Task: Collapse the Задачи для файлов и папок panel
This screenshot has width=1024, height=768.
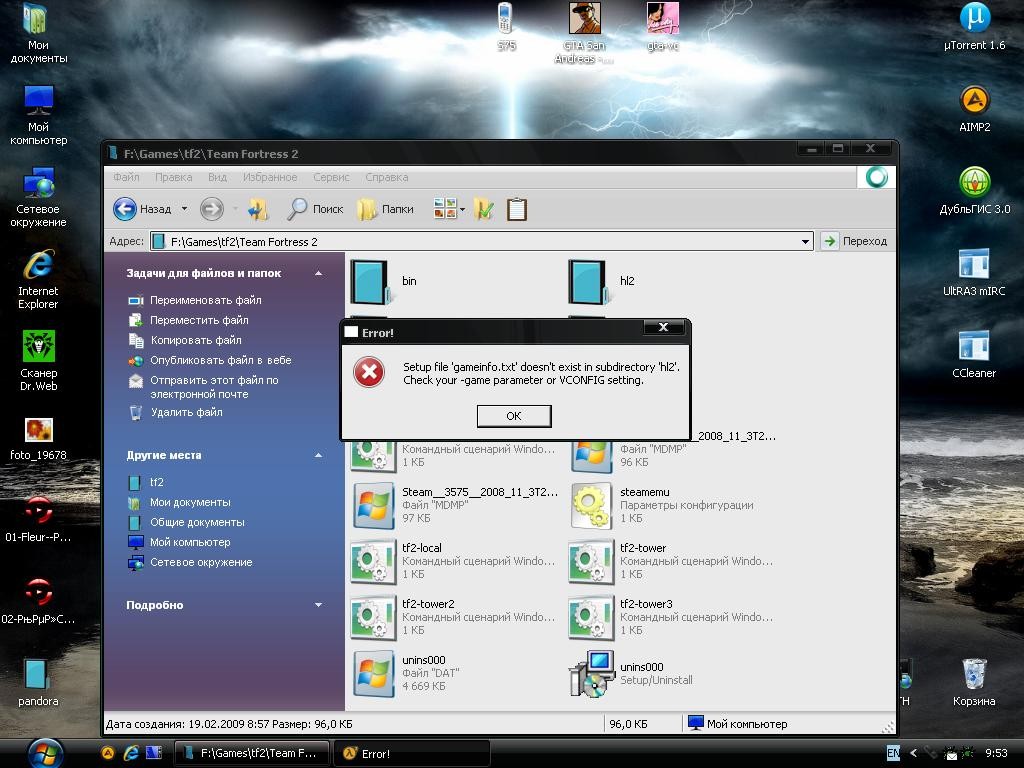Action: tap(318, 273)
